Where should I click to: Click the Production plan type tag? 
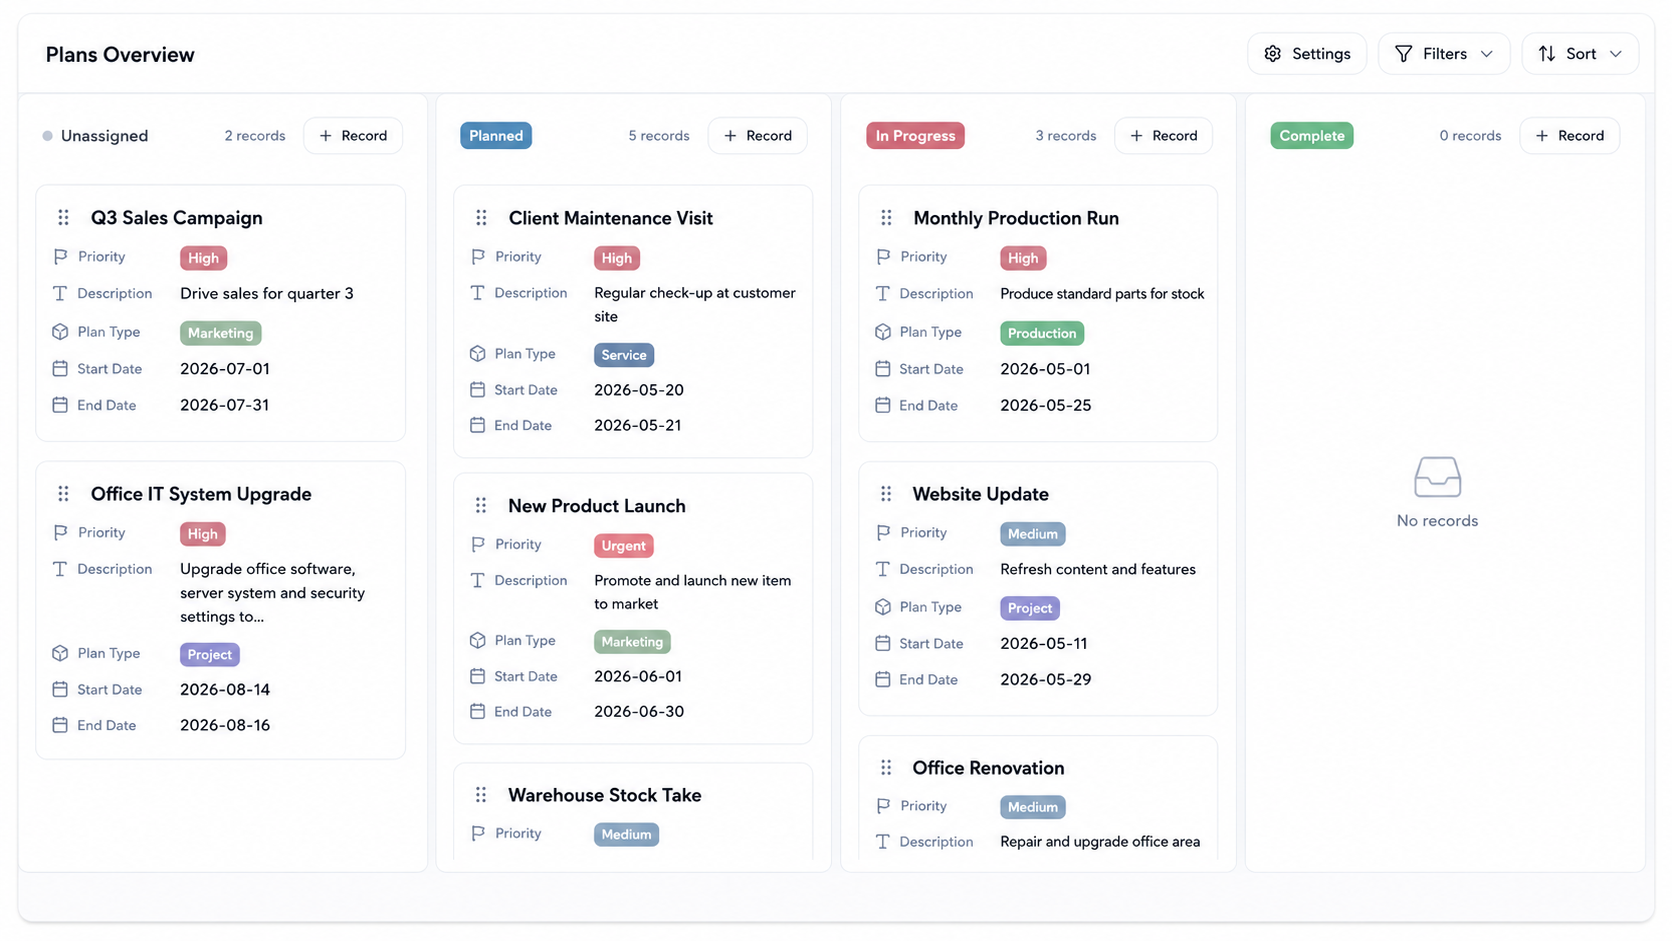coord(1042,333)
